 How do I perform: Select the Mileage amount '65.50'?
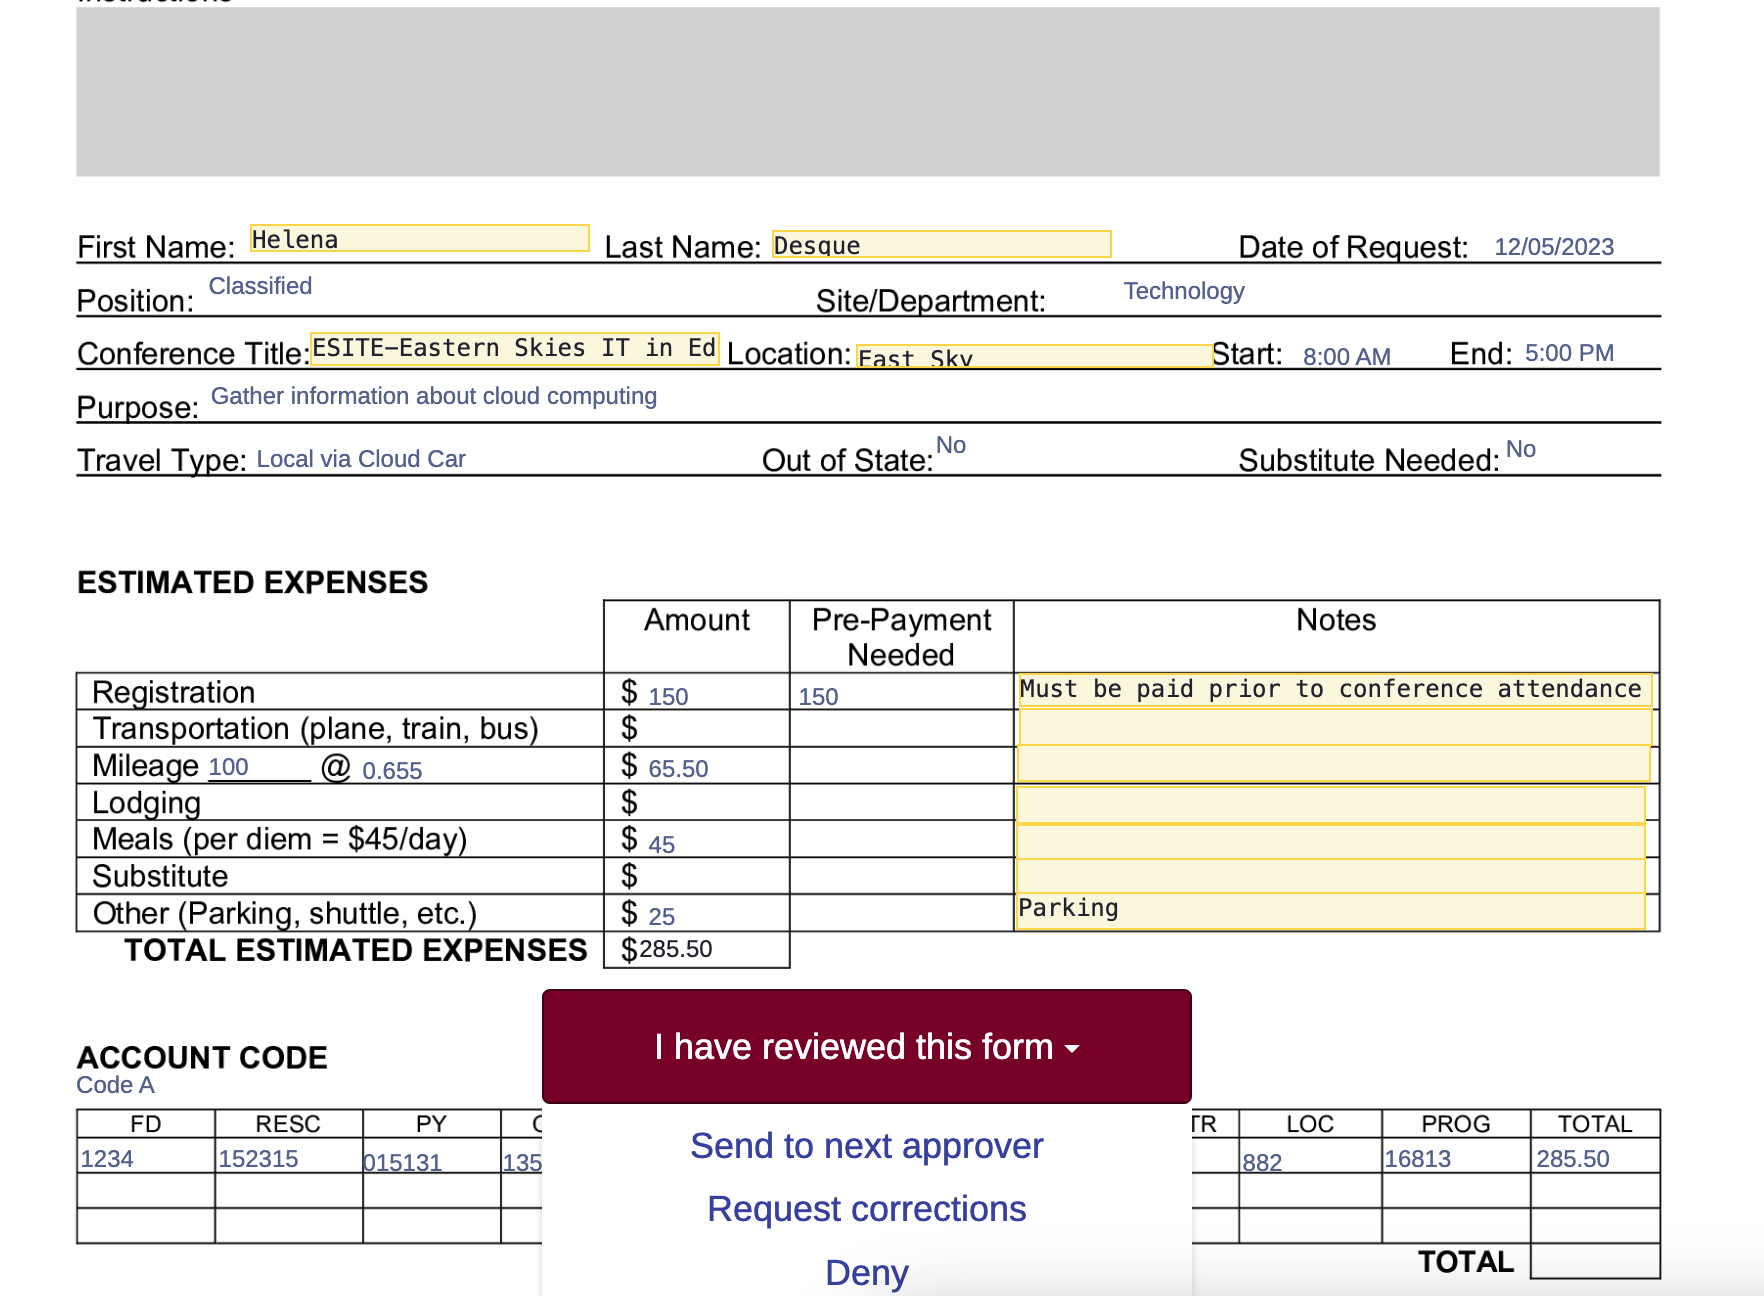[x=678, y=769]
